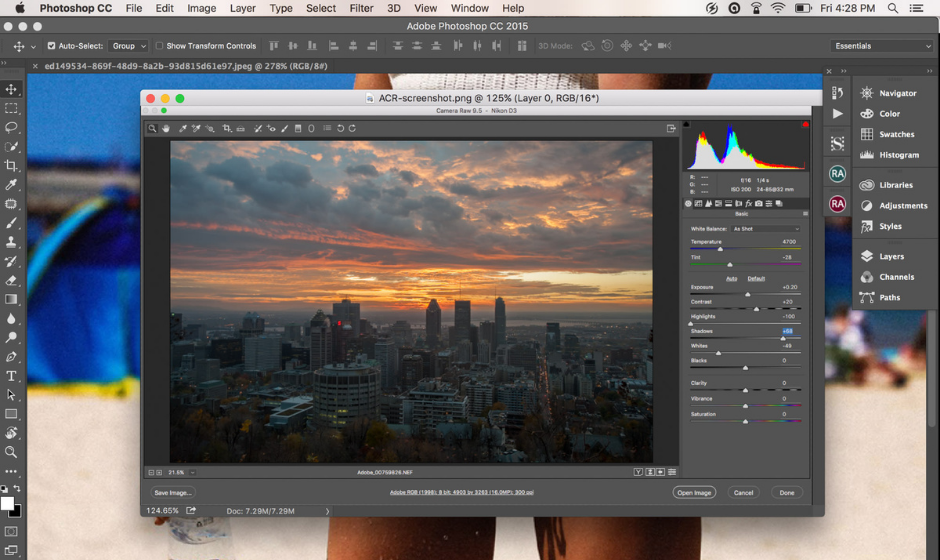This screenshot has width=940, height=560.
Task: Open the Select menu
Action: [321, 8]
